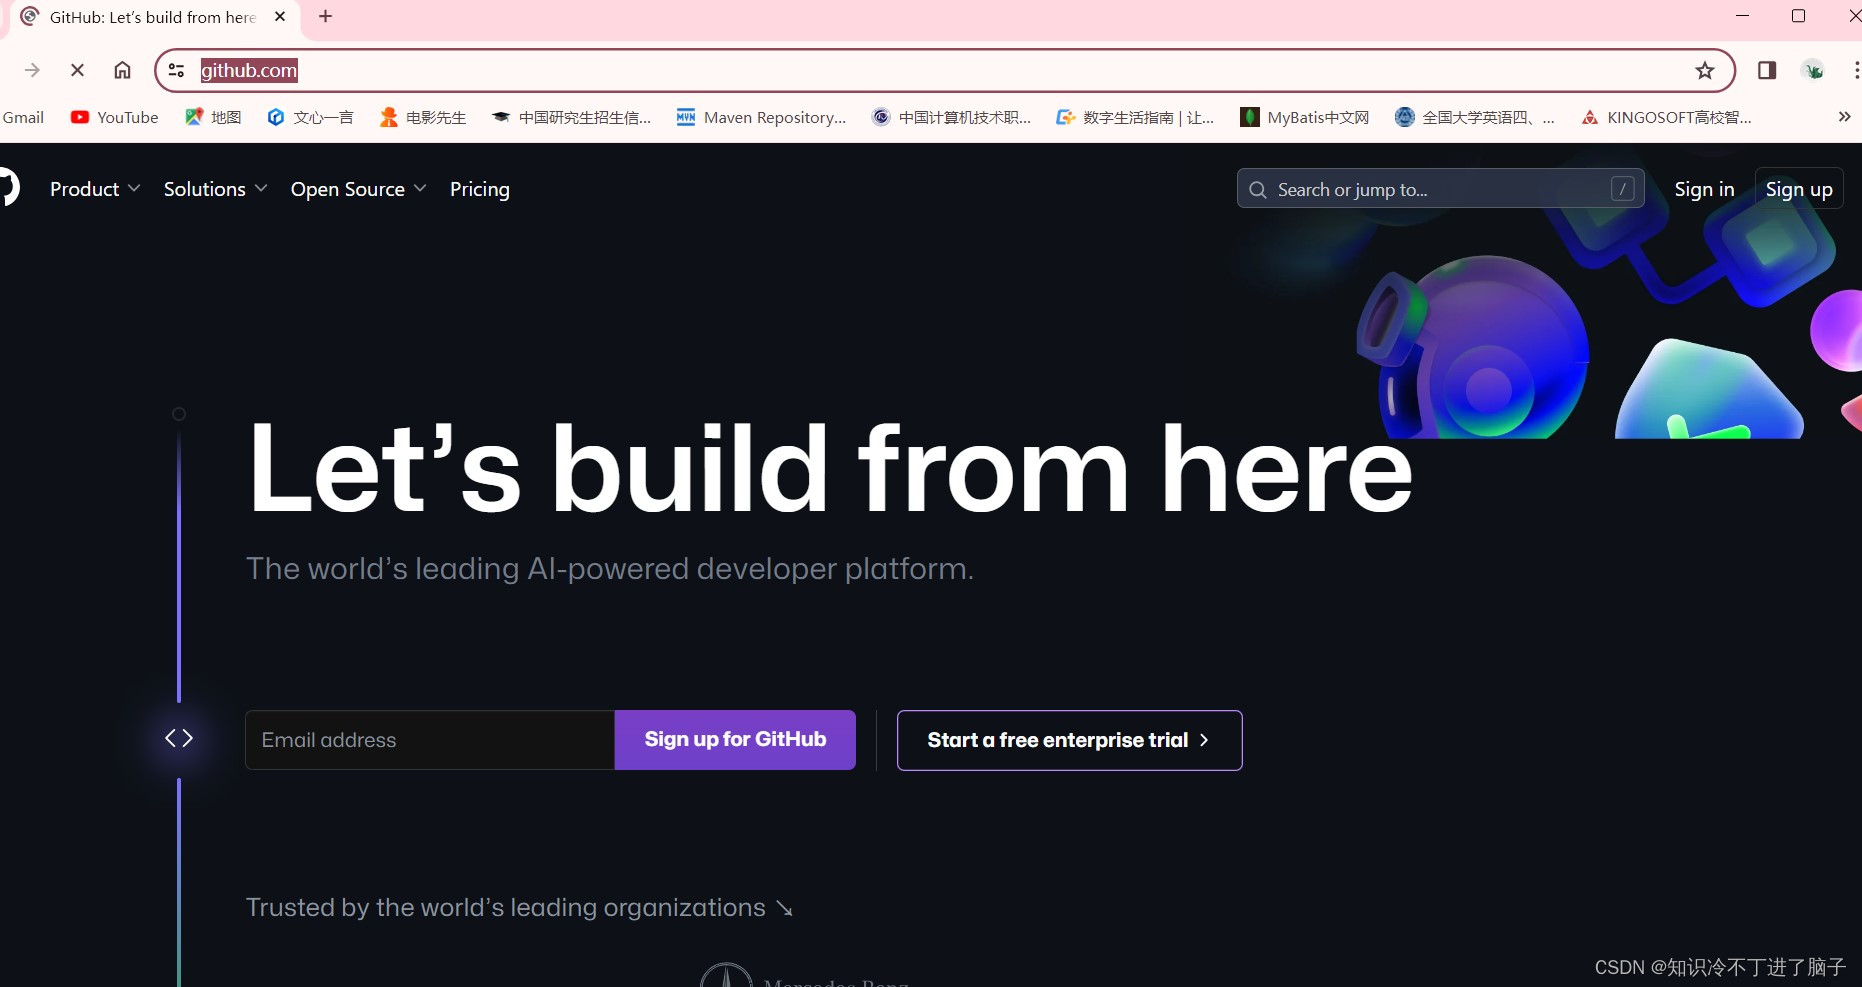
Task: Click the Sign up button in header
Action: tap(1799, 189)
